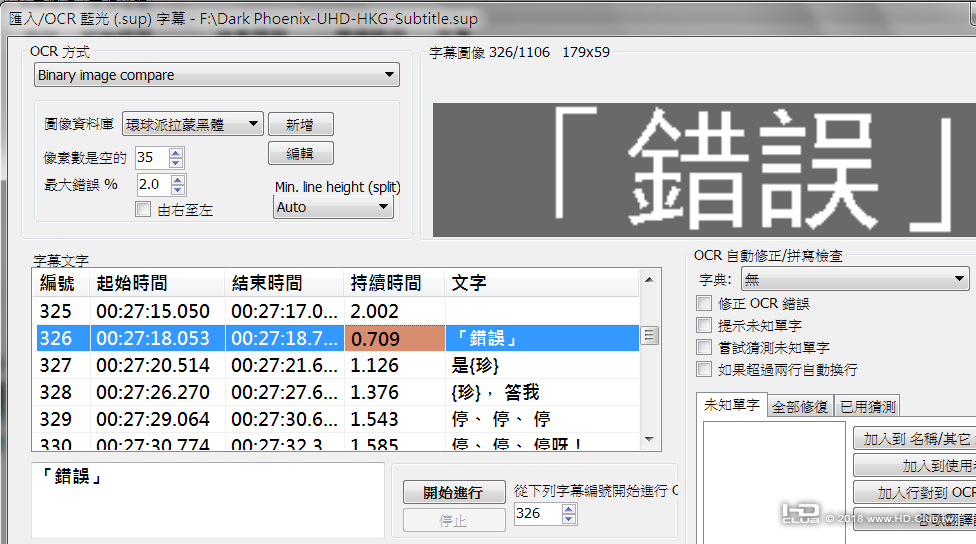976x544 pixels.
Task: Click the unknown words list box
Action: (774, 482)
